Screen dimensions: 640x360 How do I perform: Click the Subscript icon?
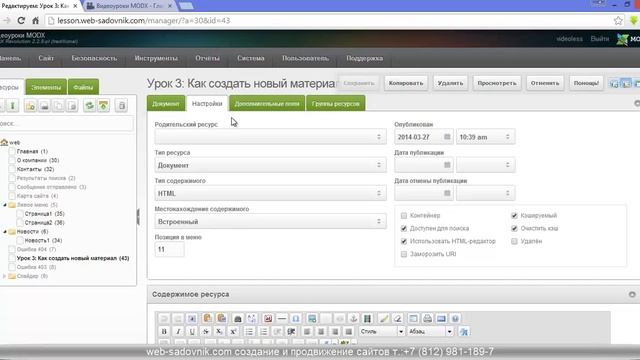click(219, 331)
